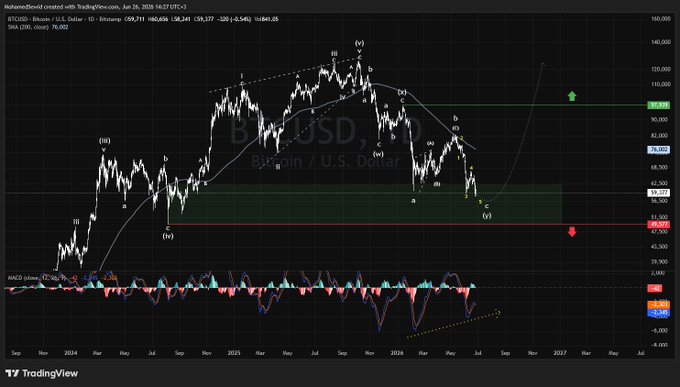Viewport: 680px width, 387px height.
Task: Click the (v) wave label at the top
Action: pos(359,43)
